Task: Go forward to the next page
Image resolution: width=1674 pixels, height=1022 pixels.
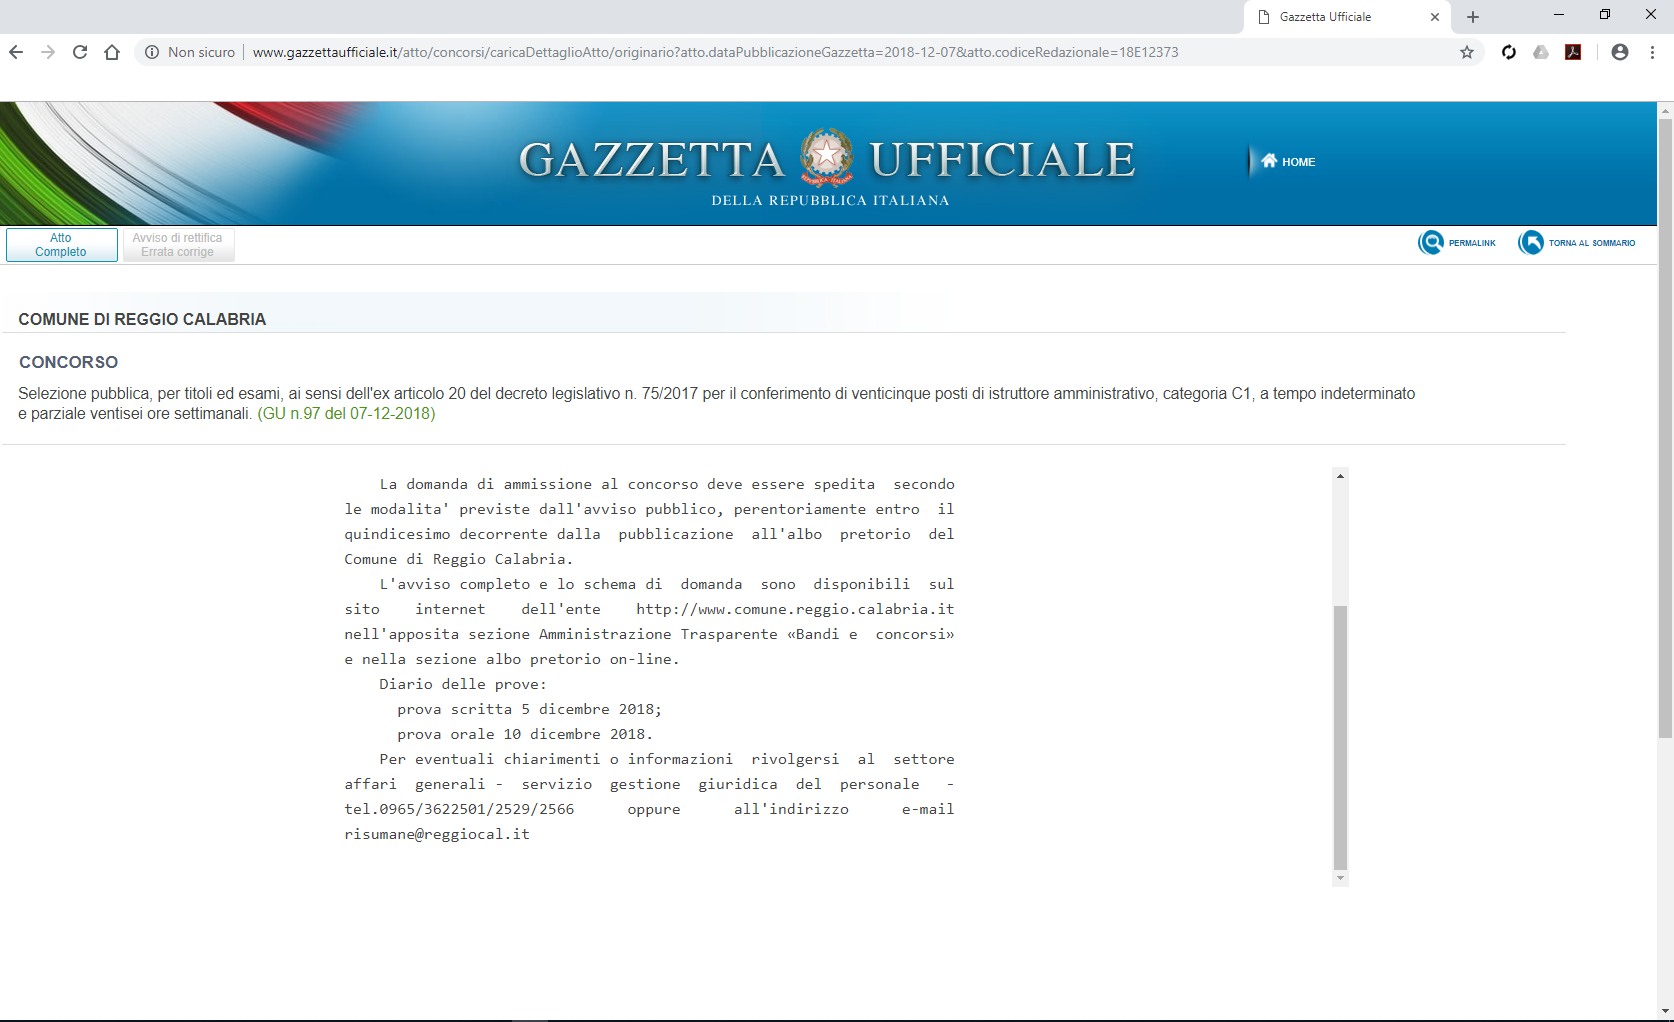Action: (x=48, y=52)
